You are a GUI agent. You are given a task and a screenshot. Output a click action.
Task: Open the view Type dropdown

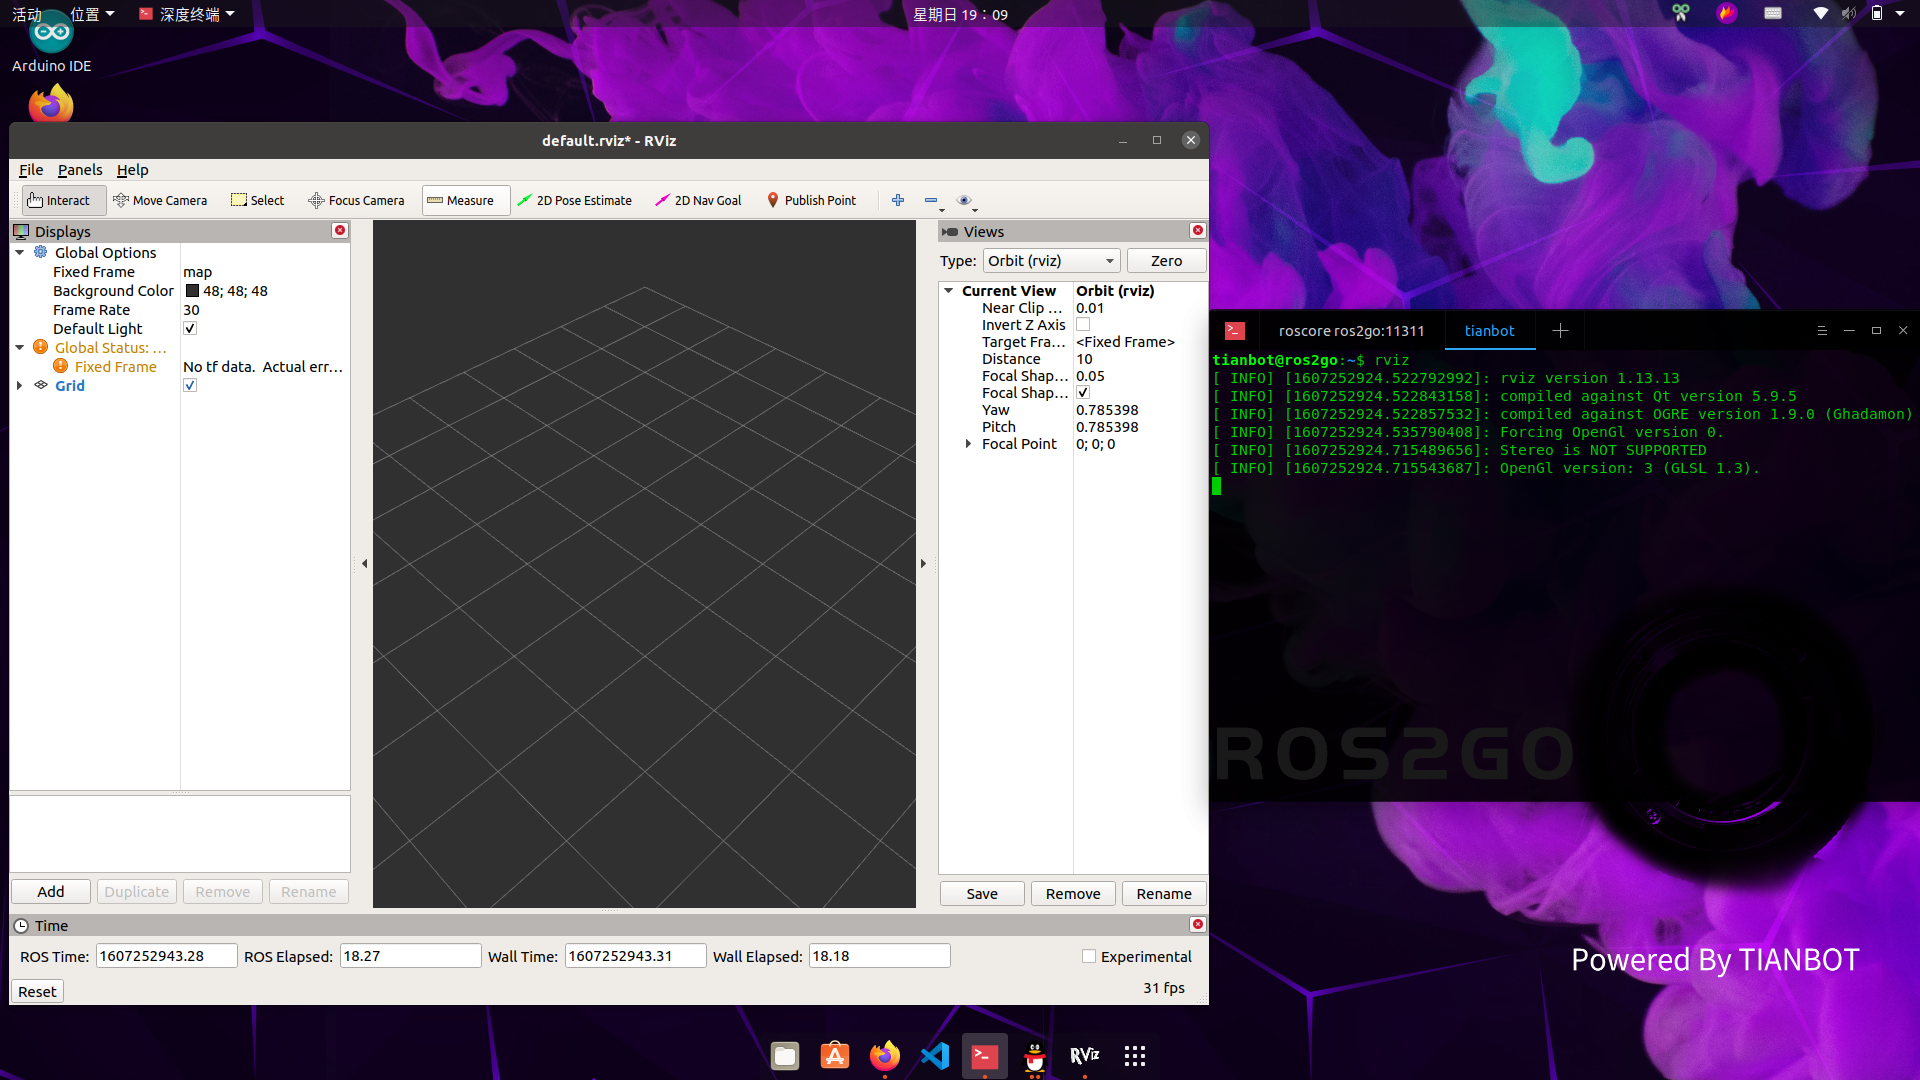1051,261
